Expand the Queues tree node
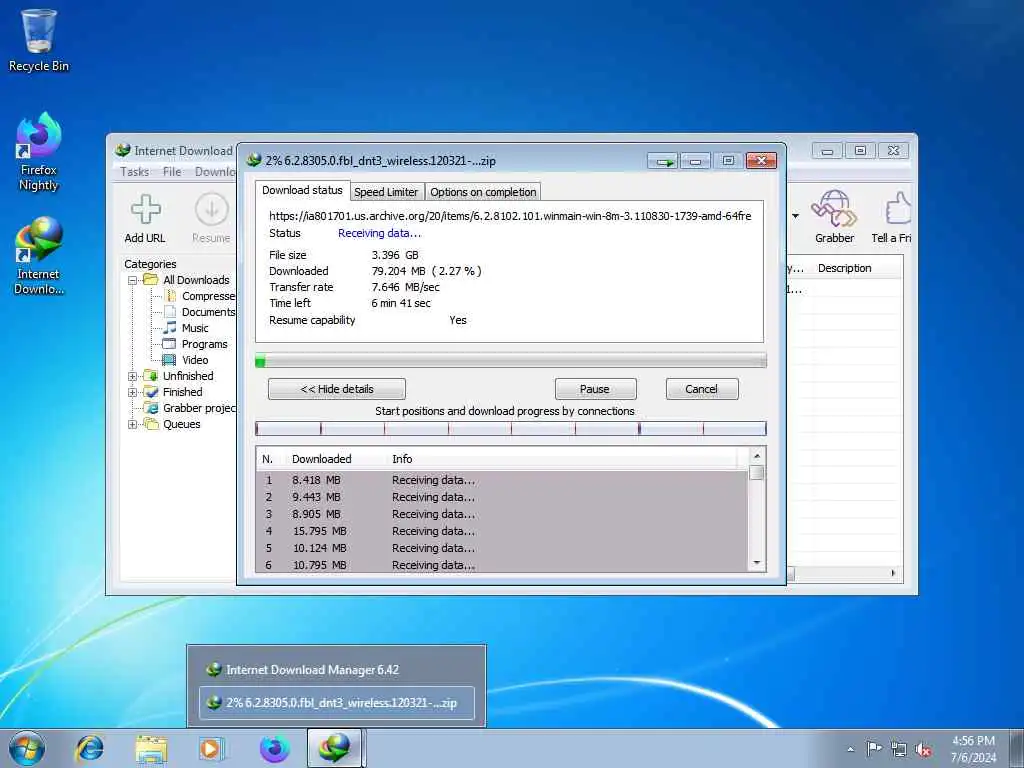 133,424
